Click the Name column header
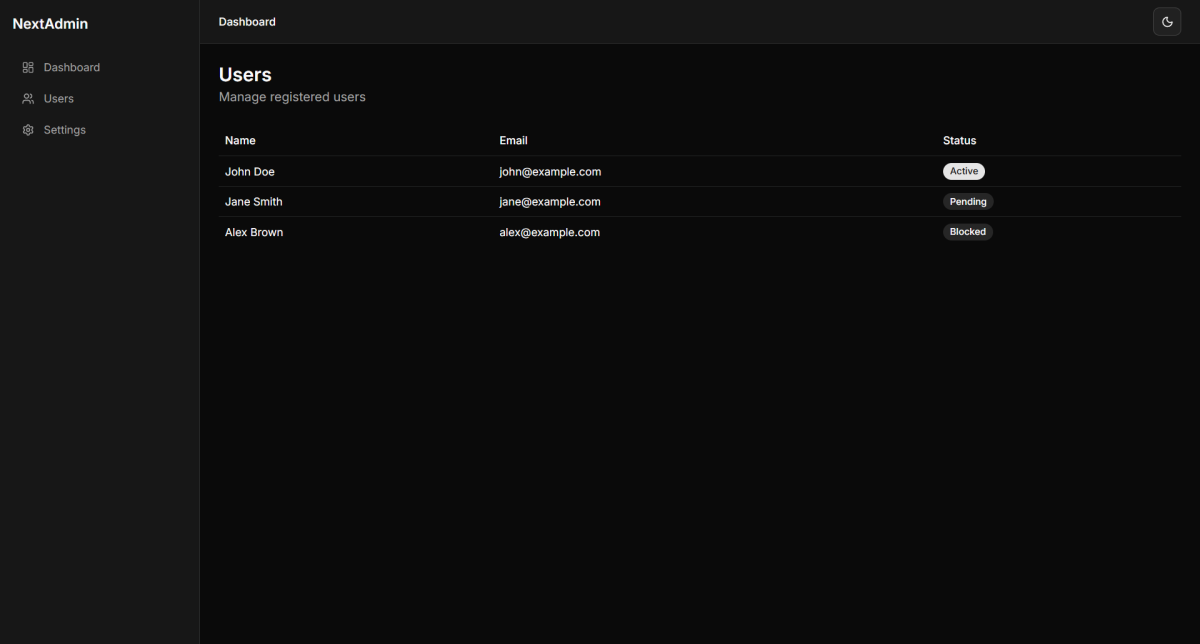Image resolution: width=1200 pixels, height=644 pixels. pos(240,141)
